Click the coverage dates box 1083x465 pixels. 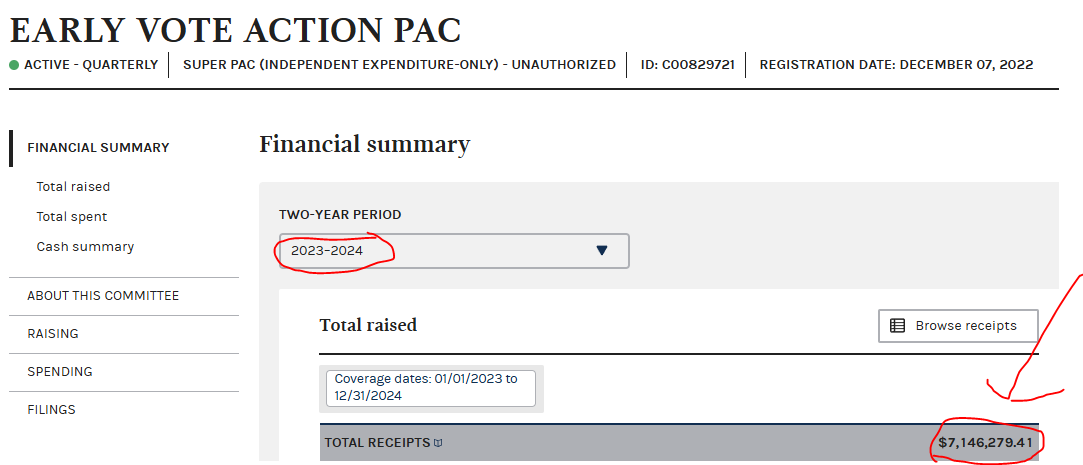[430, 387]
